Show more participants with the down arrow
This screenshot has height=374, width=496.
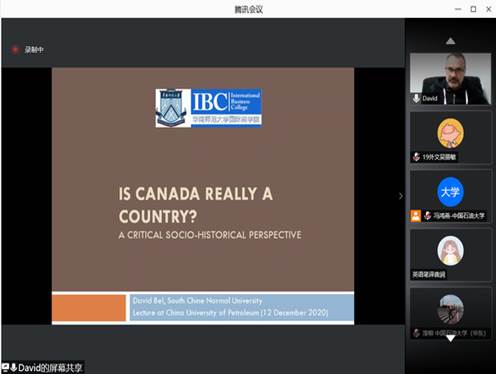(450, 338)
